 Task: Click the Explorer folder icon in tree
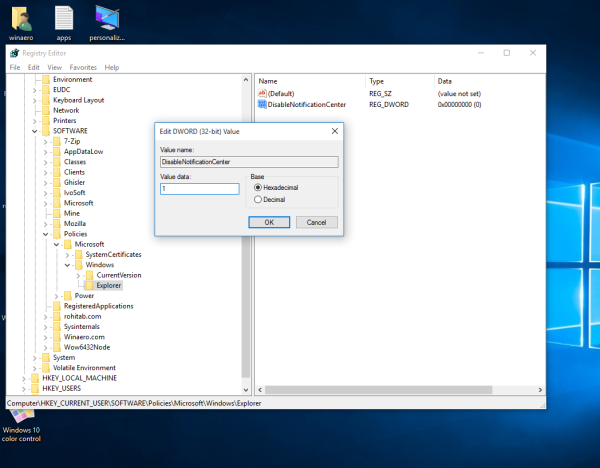click(x=89, y=285)
